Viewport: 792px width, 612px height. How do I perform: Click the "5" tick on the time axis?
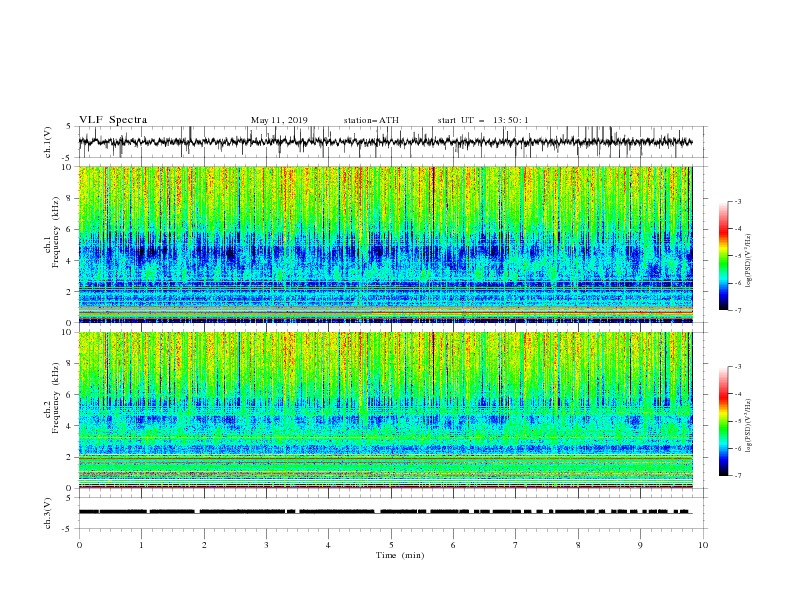(x=391, y=545)
